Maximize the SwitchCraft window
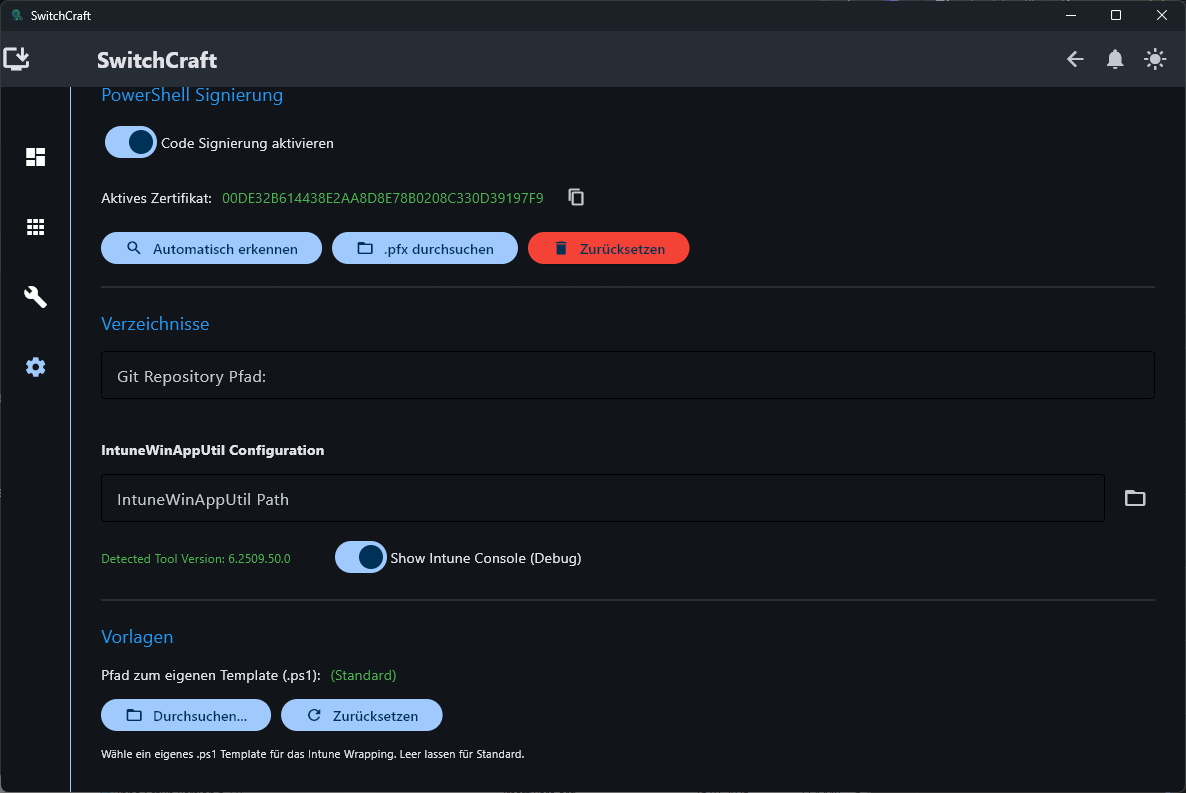1186x793 pixels. click(1116, 15)
